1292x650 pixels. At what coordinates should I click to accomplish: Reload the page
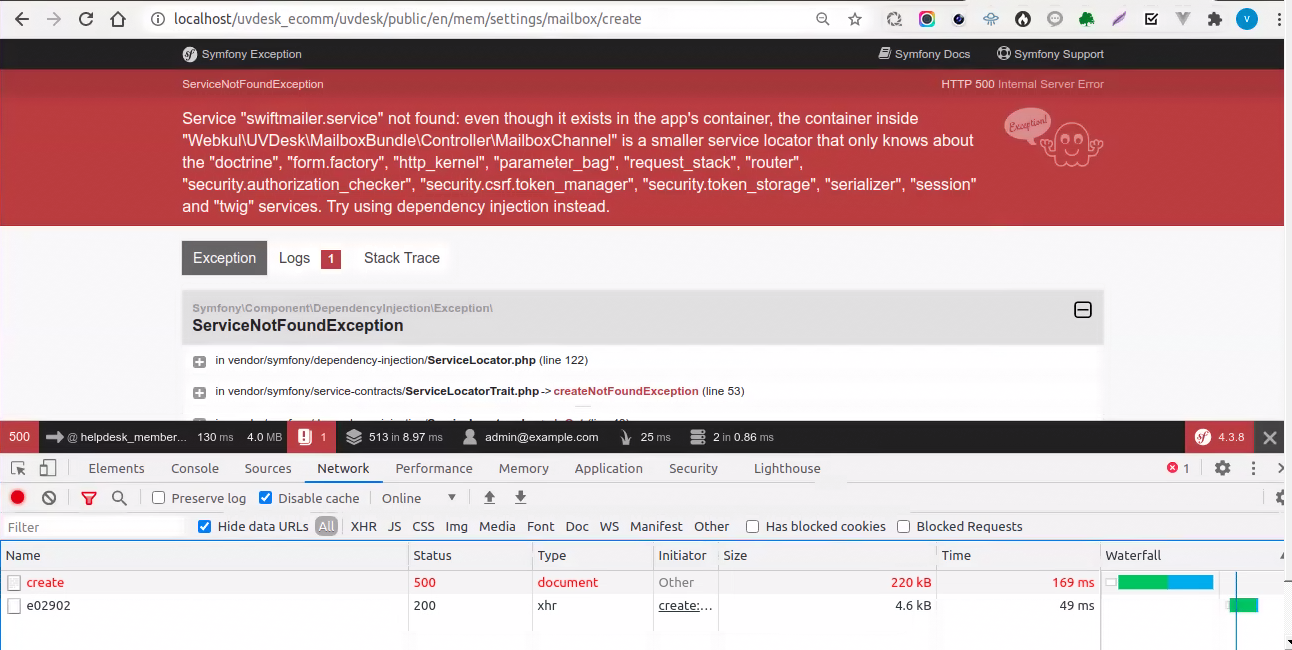tap(86, 19)
